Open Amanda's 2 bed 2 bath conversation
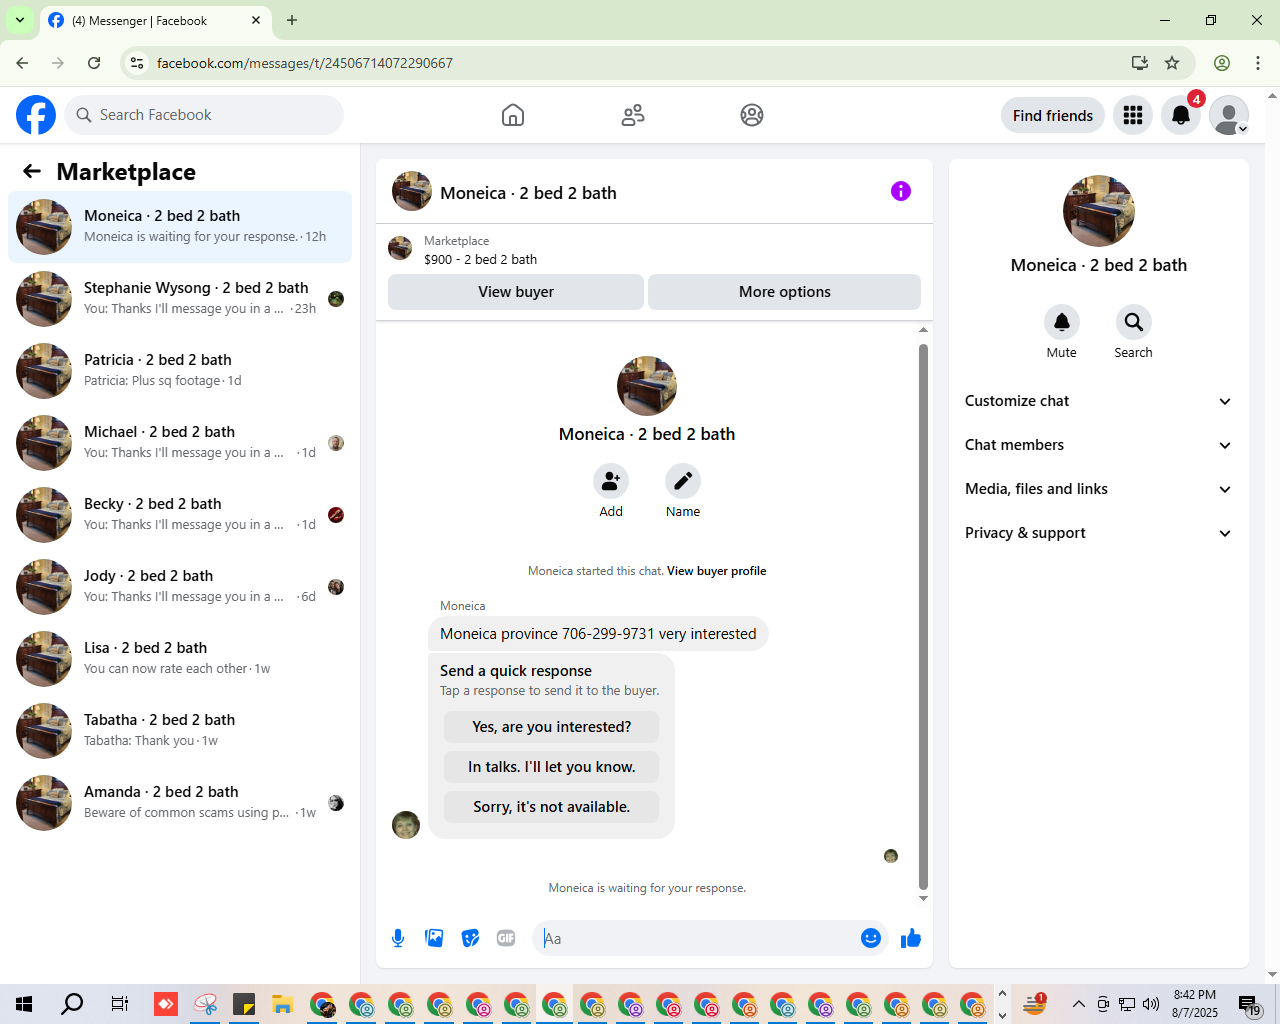This screenshot has height=1024, width=1280. tap(180, 802)
